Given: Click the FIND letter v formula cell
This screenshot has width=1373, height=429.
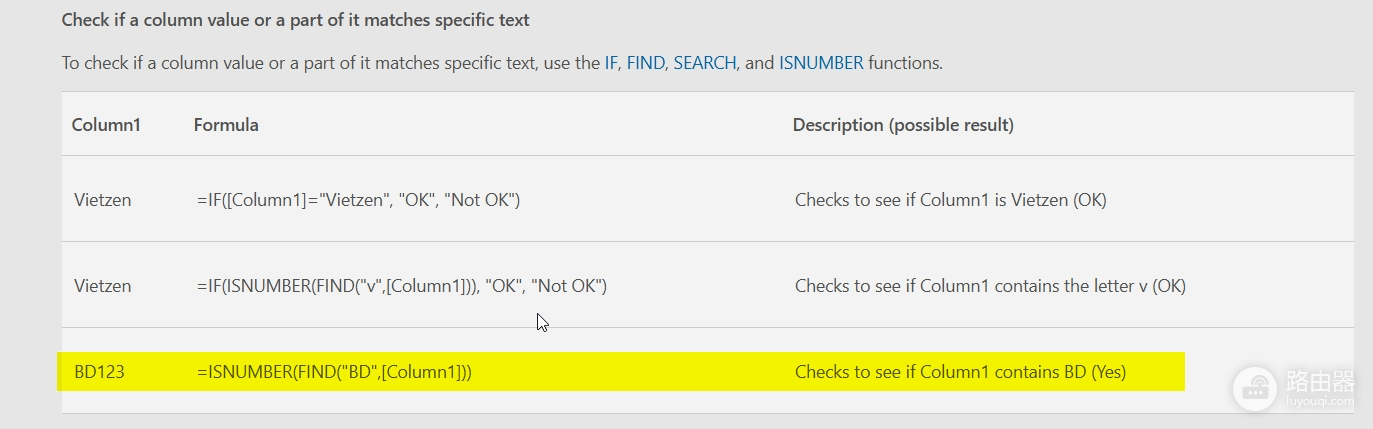Looking at the screenshot, I should pyautogui.click(x=402, y=286).
